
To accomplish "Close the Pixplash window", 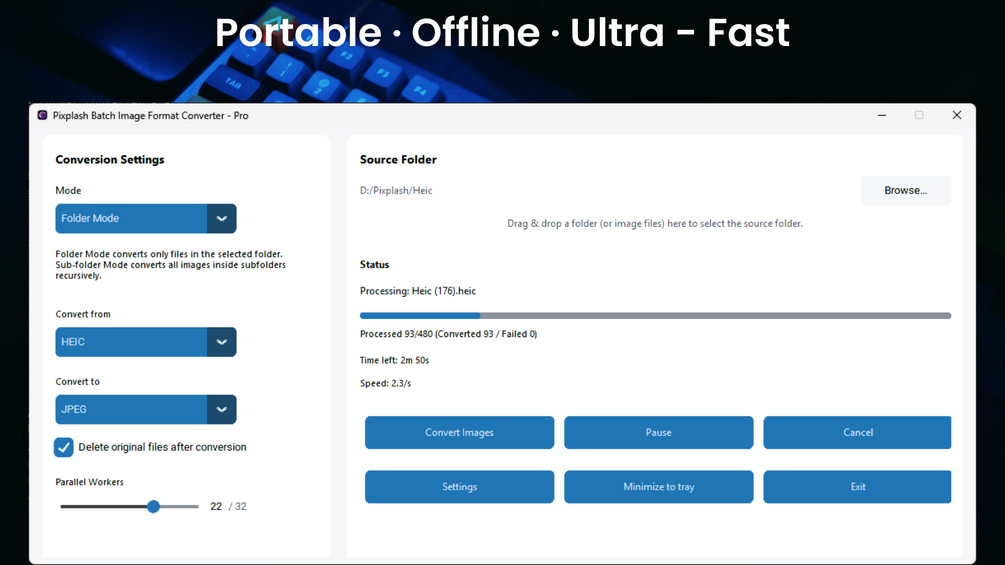I will pyautogui.click(x=956, y=115).
